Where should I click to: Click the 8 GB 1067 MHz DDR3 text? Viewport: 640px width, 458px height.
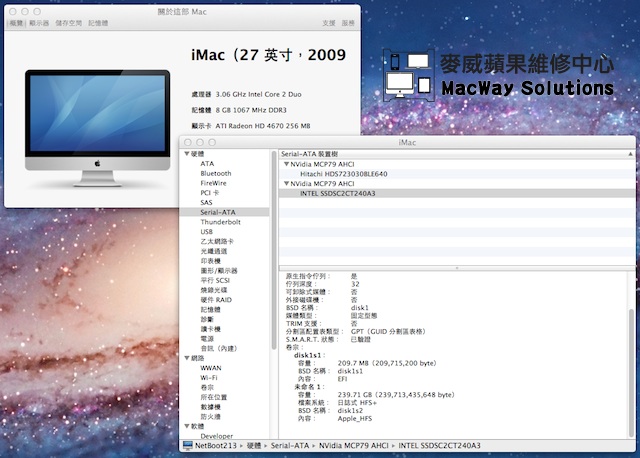point(251,110)
